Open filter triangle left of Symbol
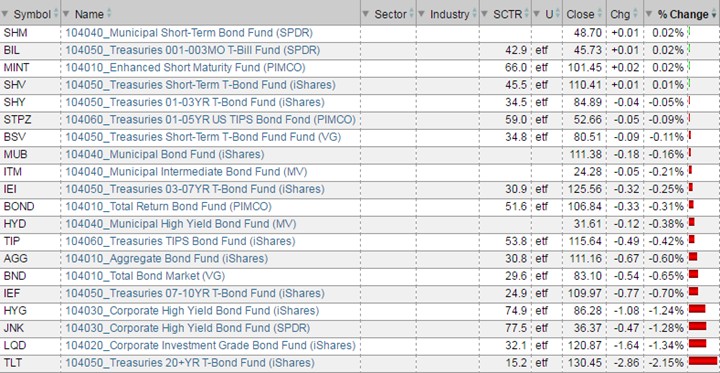Screen dimensions: 720x373 (5, 14)
